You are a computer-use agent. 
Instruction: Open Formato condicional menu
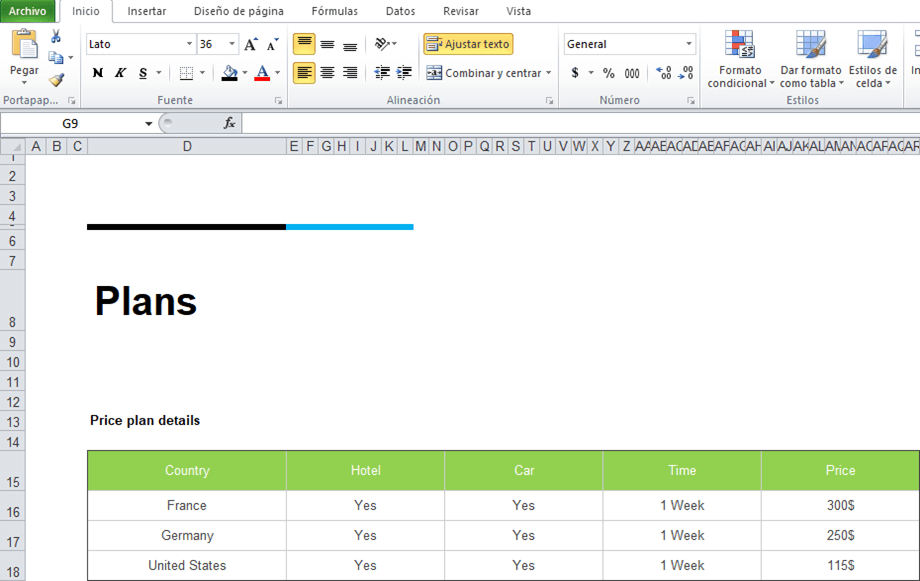pyautogui.click(x=740, y=59)
